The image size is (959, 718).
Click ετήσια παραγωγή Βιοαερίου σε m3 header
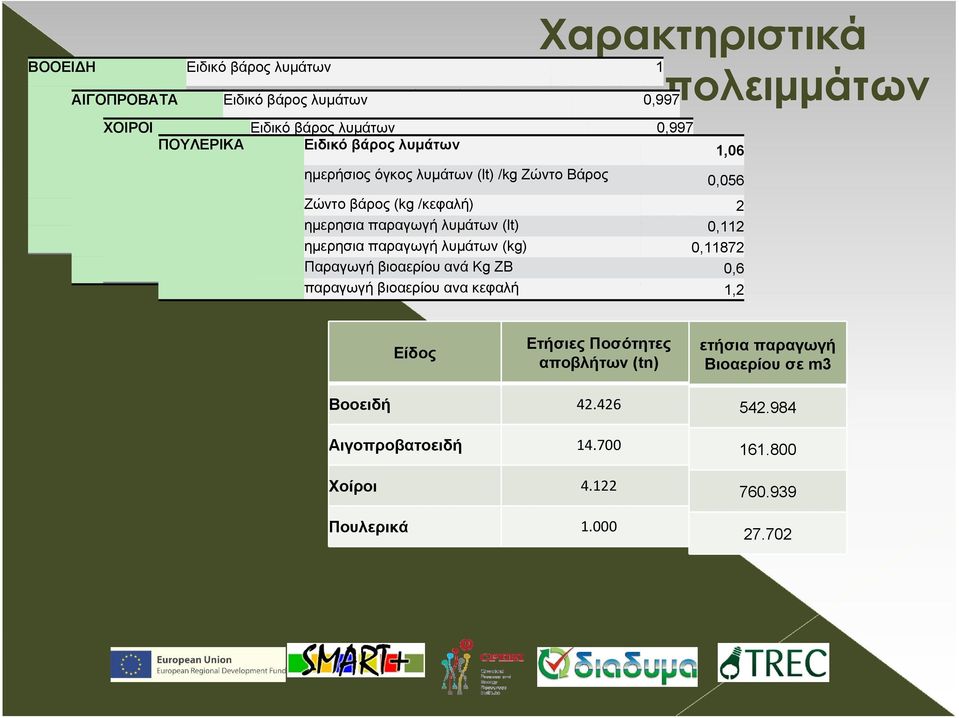coord(768,354)
